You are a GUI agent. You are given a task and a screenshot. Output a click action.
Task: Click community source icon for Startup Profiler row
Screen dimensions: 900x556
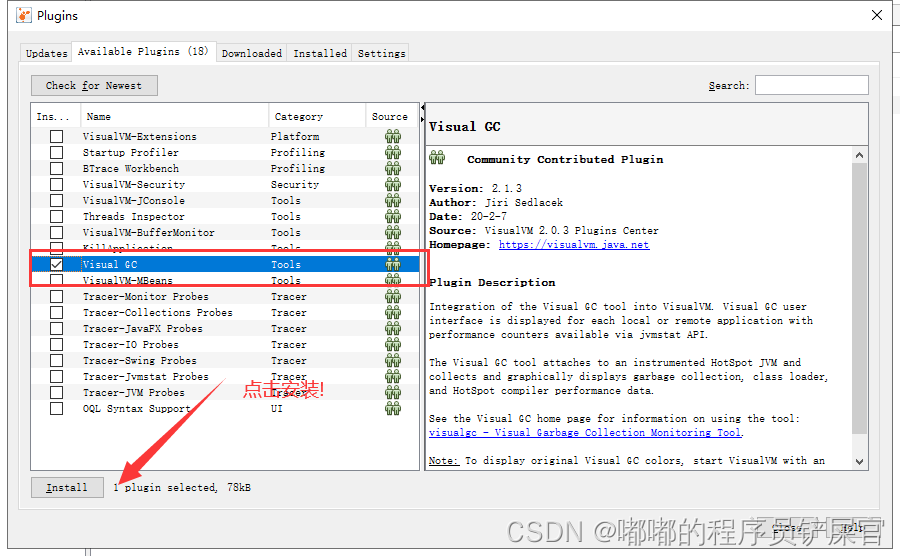(x=393, y=153)
